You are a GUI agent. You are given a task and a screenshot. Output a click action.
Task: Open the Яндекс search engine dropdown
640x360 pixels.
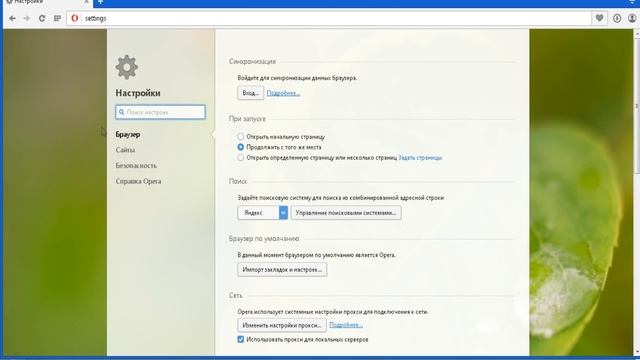click(x=262, y=213)
